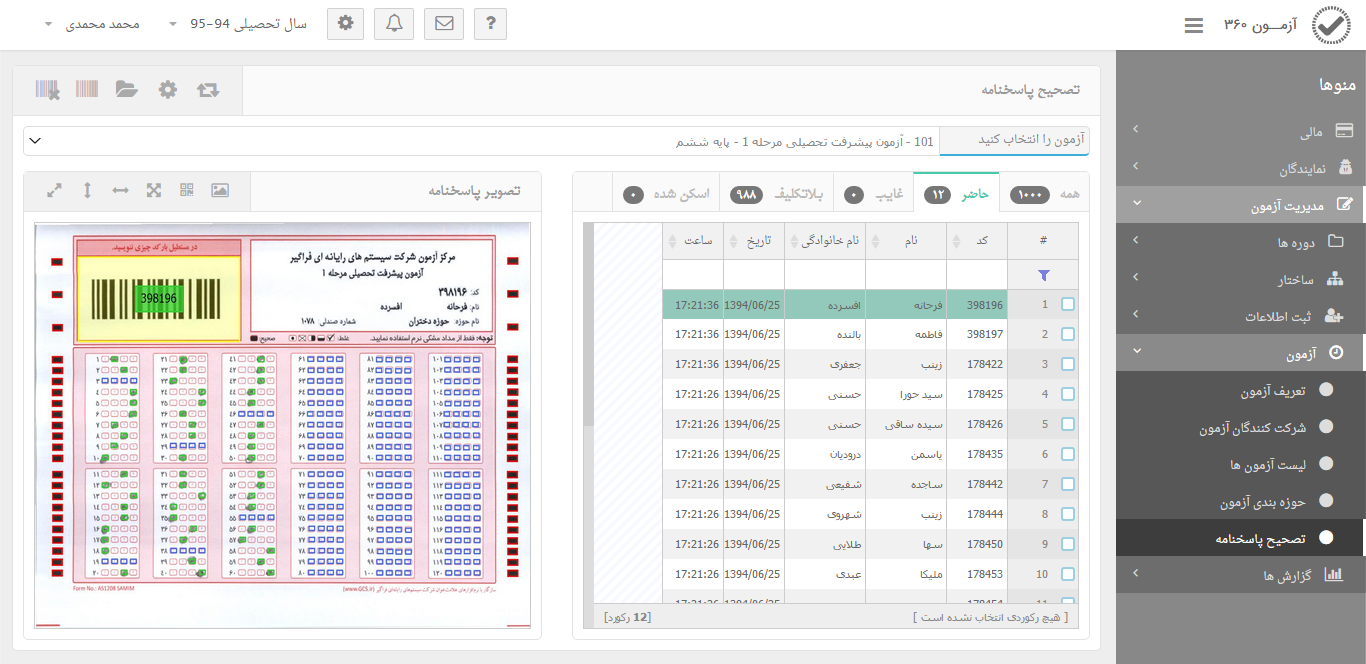Sort by the تاریخ column header
Screen dimensions: 1366x664
[754, 241]
